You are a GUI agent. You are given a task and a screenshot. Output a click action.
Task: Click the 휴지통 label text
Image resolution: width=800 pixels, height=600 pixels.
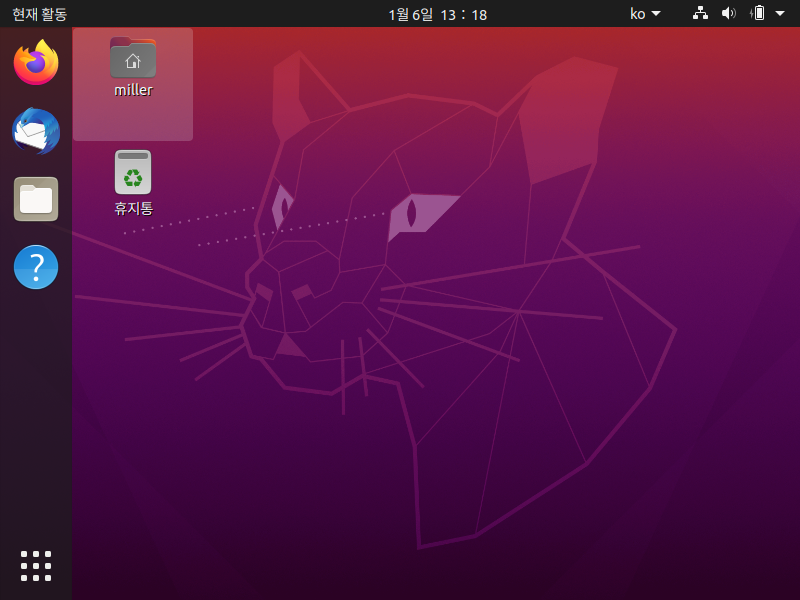[133, 208]
